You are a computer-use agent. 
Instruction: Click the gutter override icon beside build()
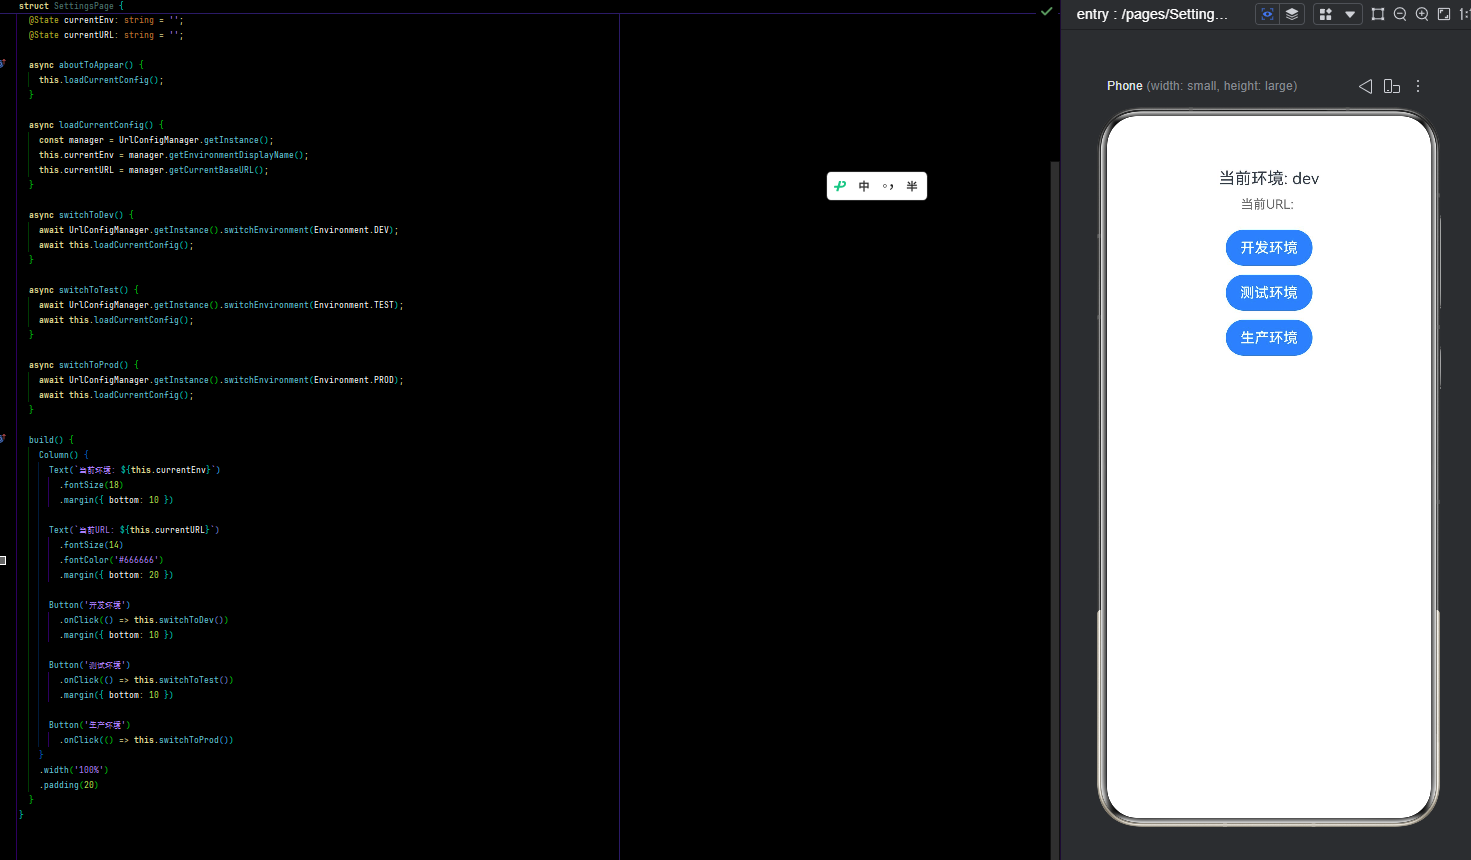3,439
